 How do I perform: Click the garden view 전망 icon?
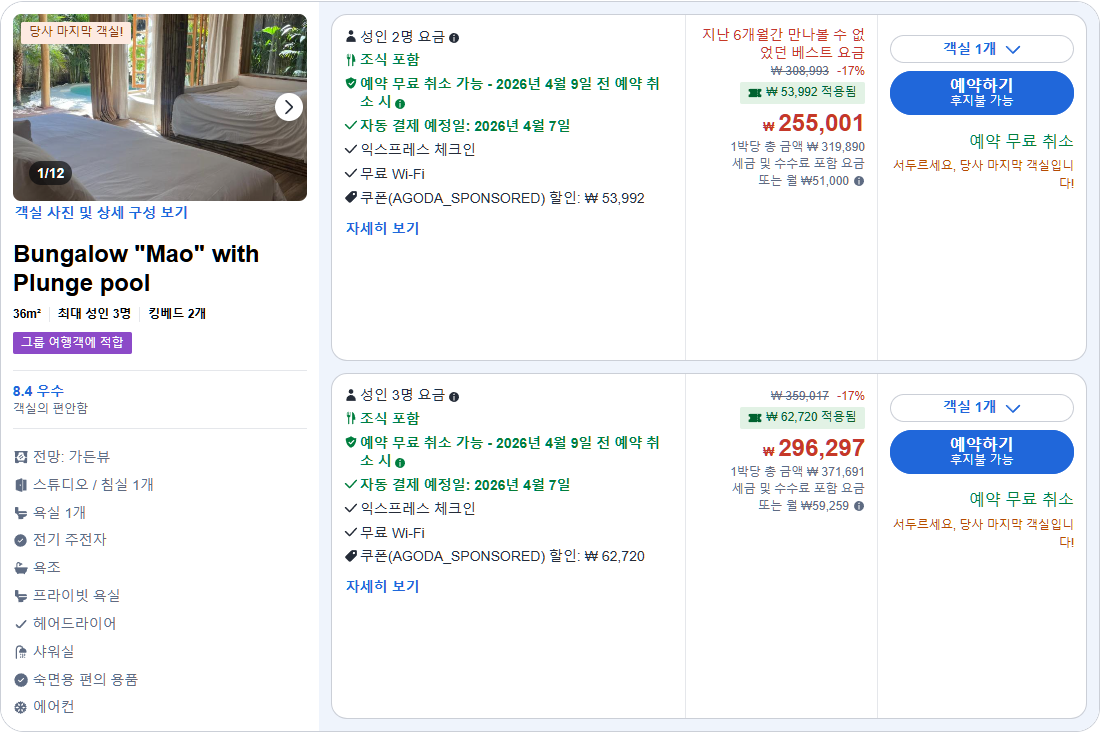point(21,457)
